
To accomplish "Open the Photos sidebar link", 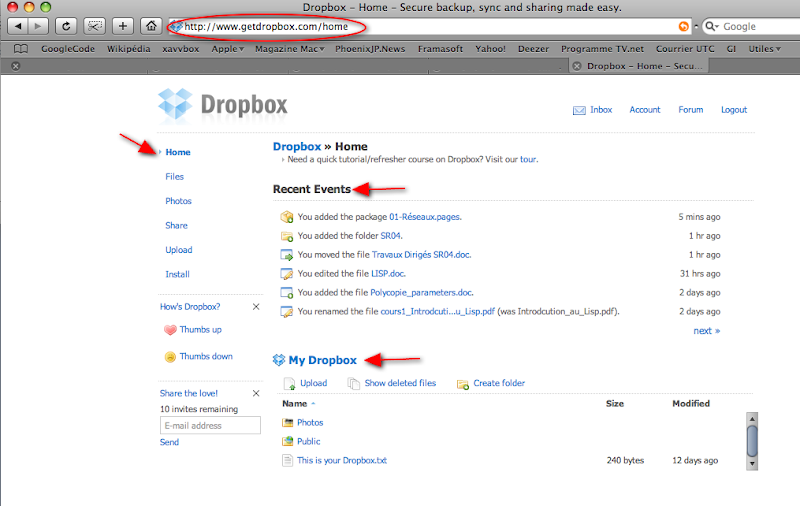I will [x=178, y=201].
